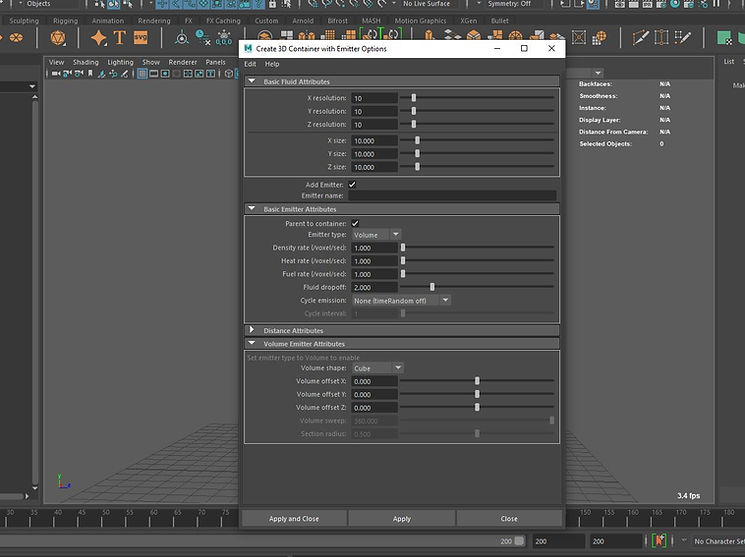Switch to the Rigging shelf tab

[65, 21]
